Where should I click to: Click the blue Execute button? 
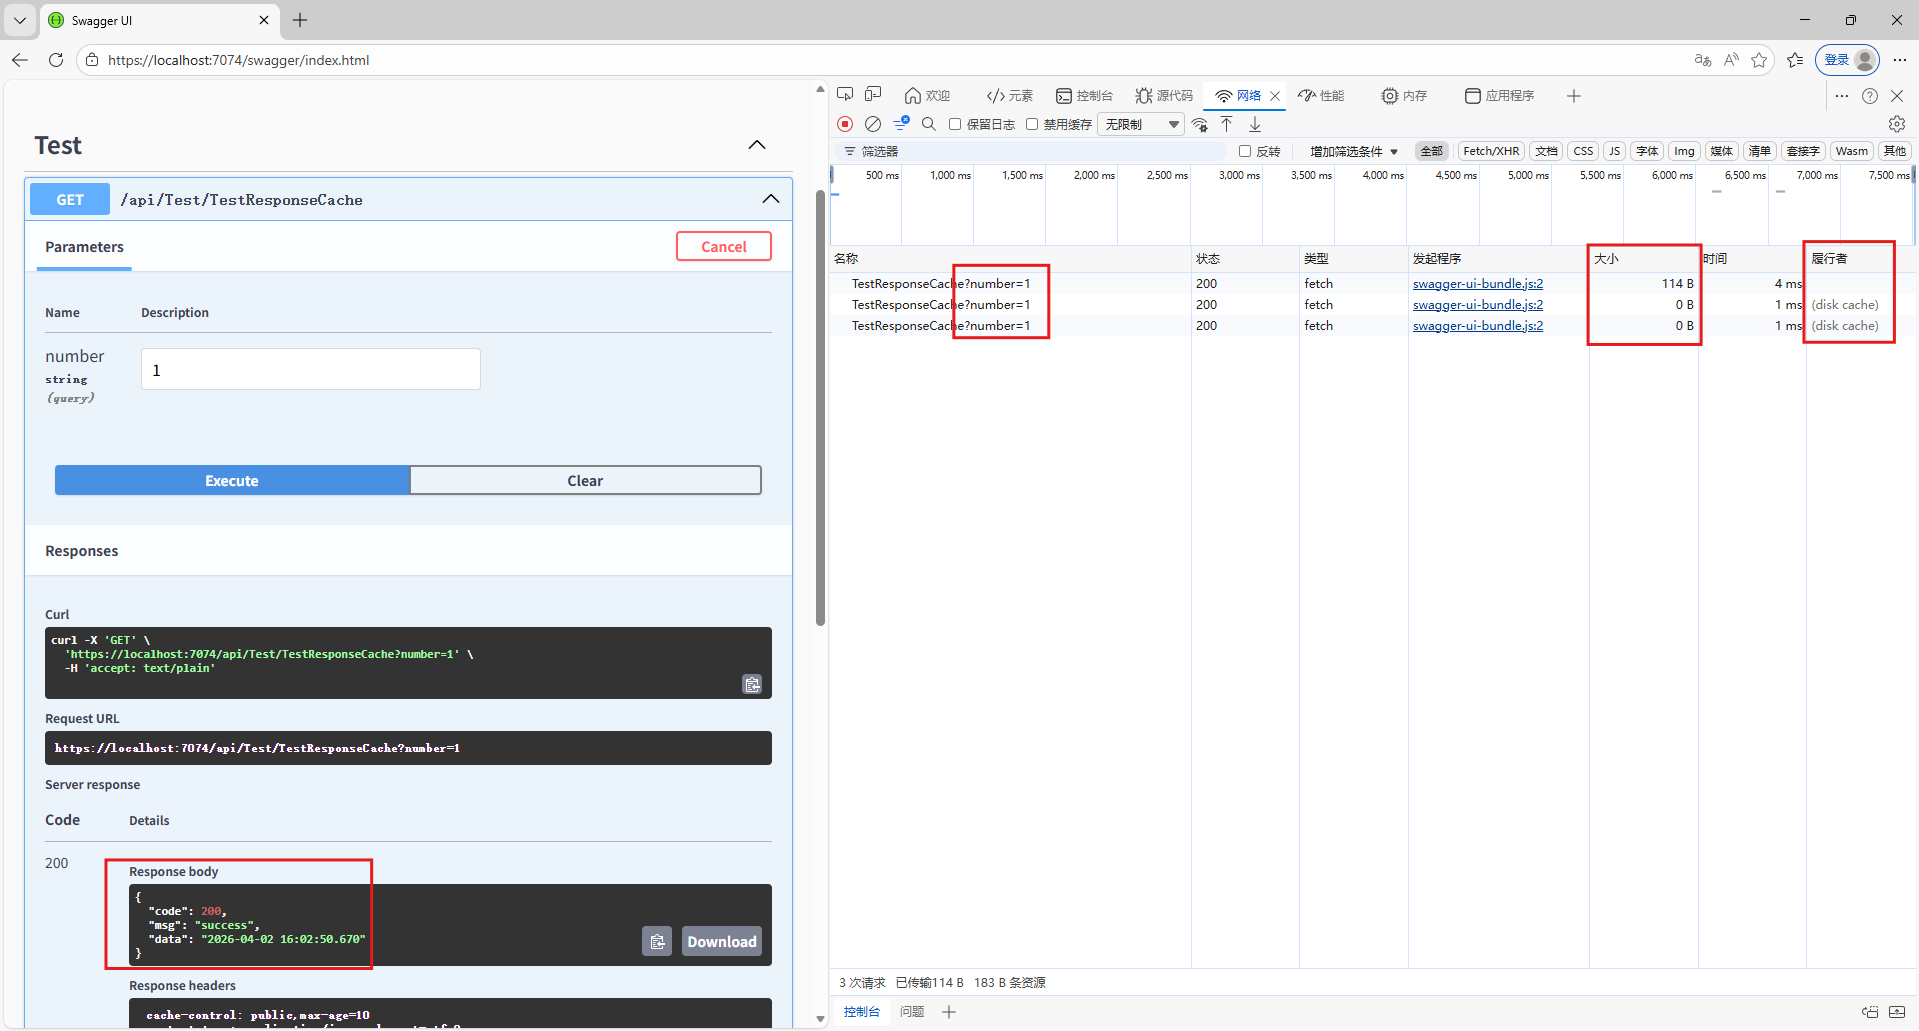click(232, 481)
